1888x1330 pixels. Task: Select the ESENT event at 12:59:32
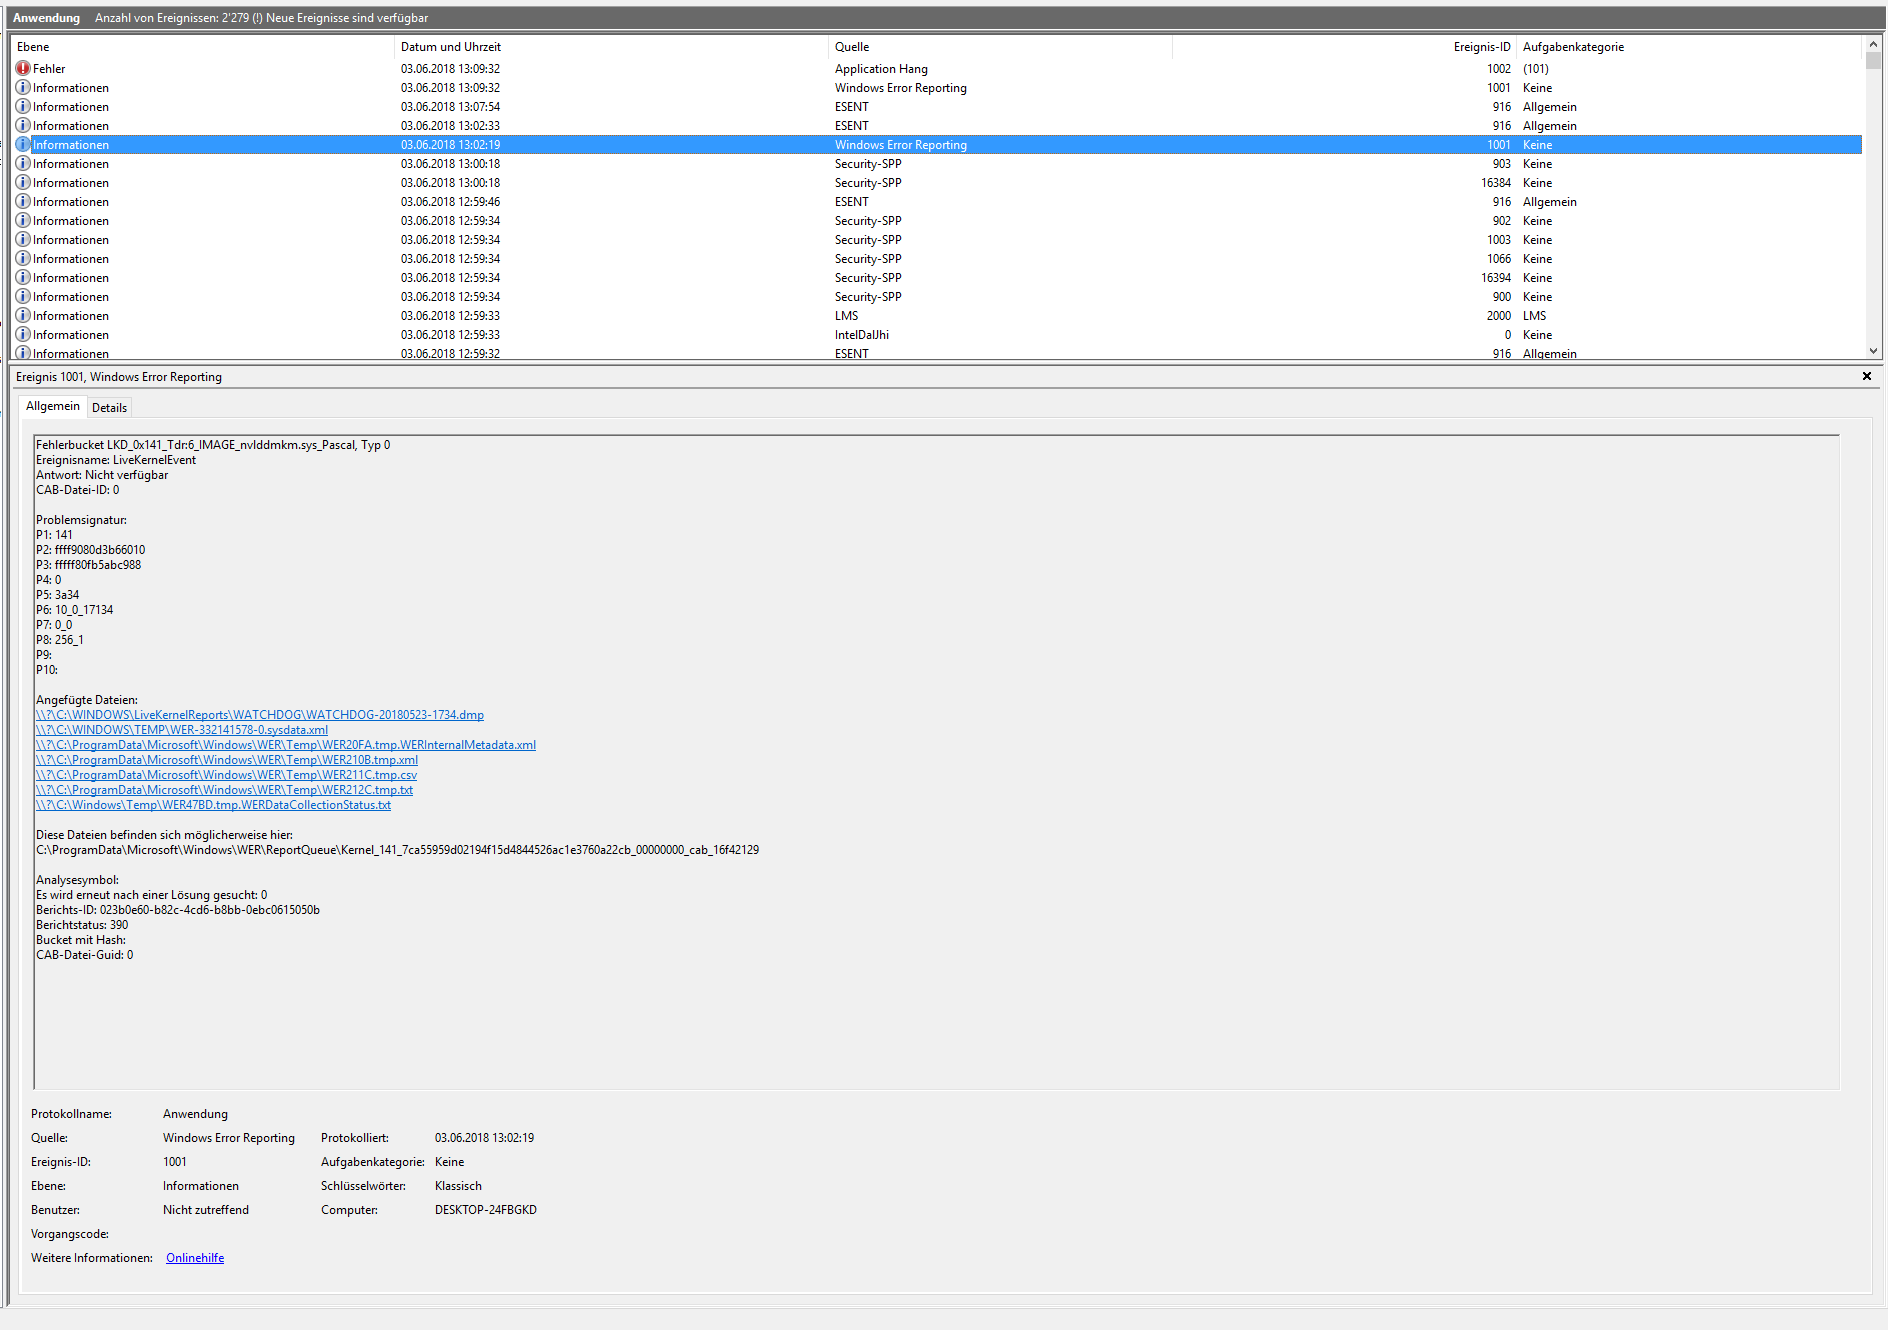[x=938, y=353]
